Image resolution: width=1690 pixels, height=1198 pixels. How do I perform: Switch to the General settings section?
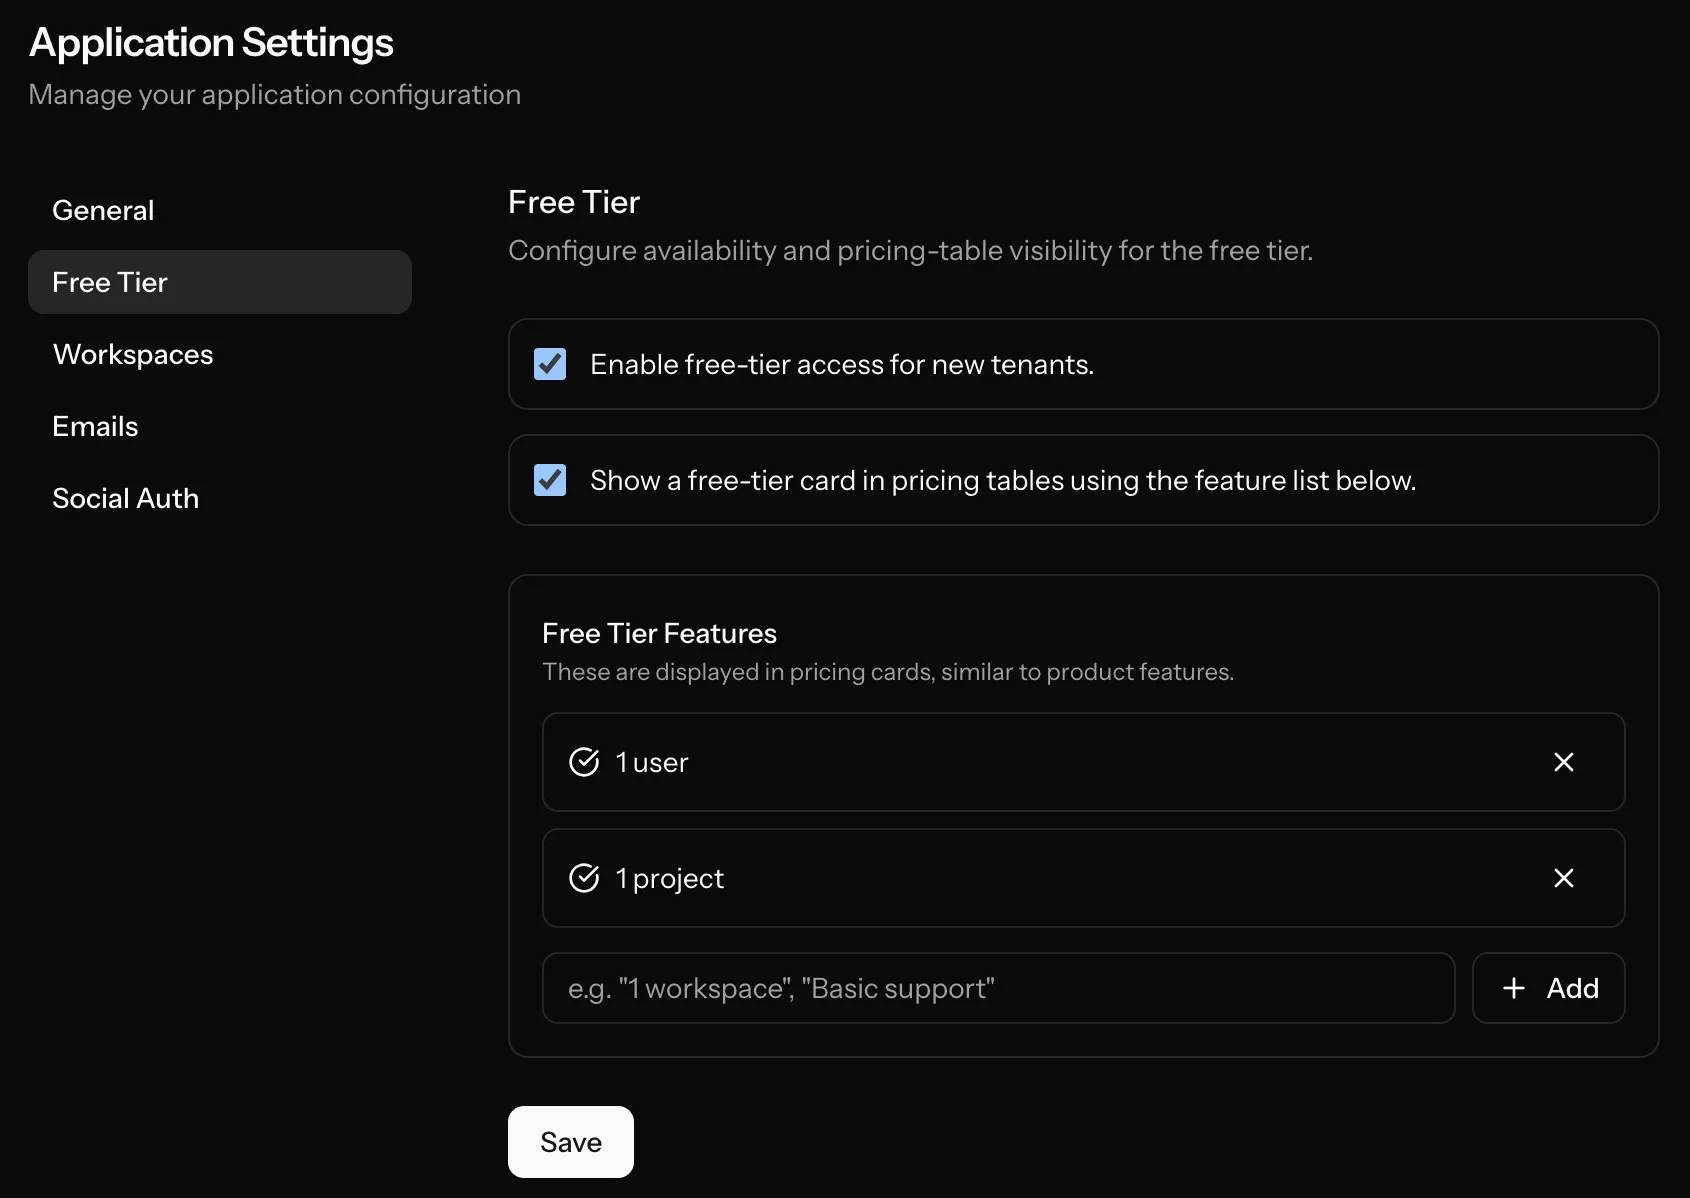click(x=103, y=210)
